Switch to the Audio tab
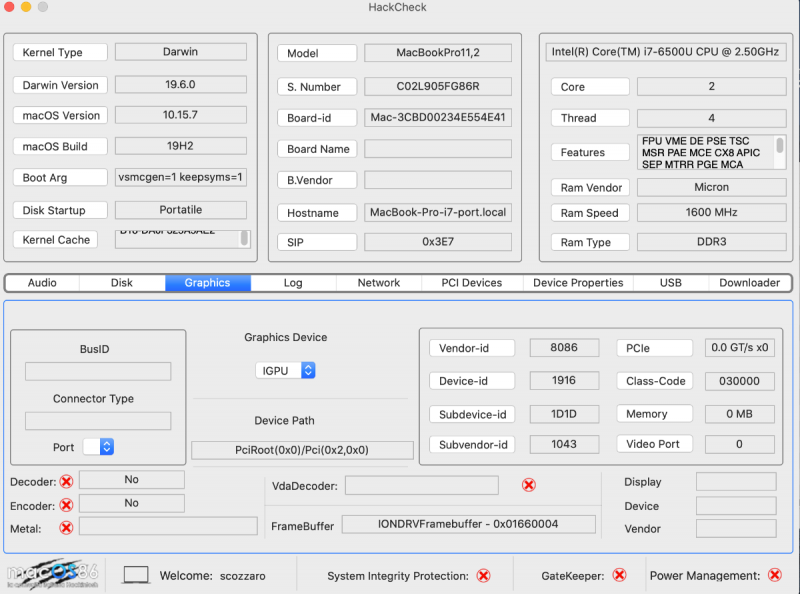The image size is (800, 594). coord(42,283)
